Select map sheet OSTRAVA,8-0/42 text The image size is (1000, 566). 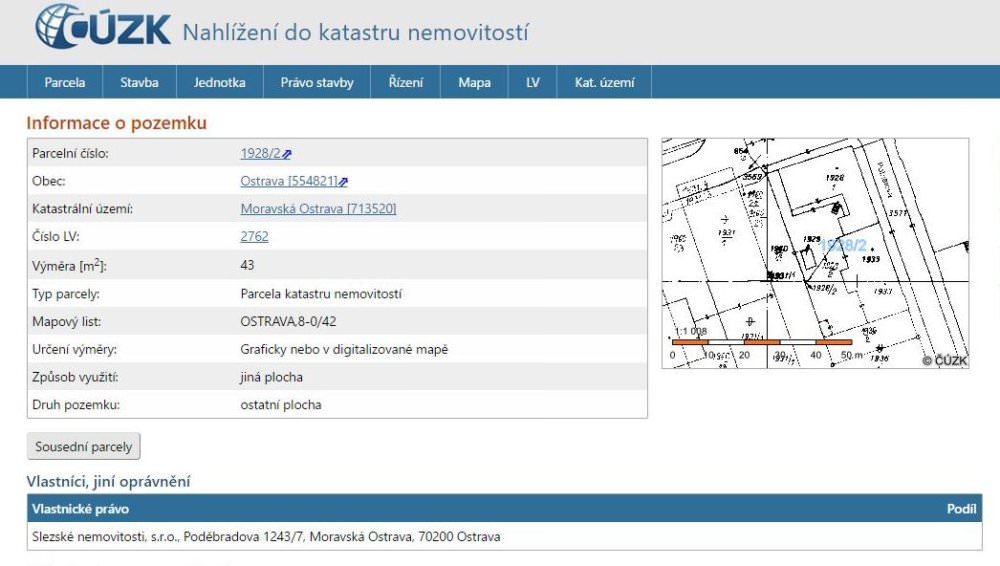click(288, 322)
